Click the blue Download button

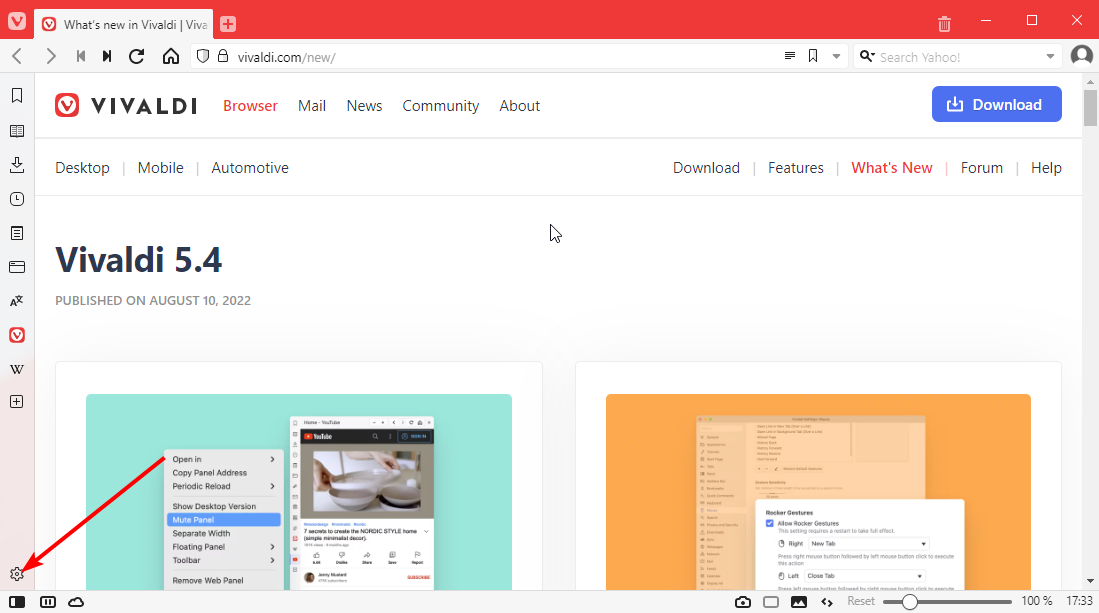(x=997, y=104)
